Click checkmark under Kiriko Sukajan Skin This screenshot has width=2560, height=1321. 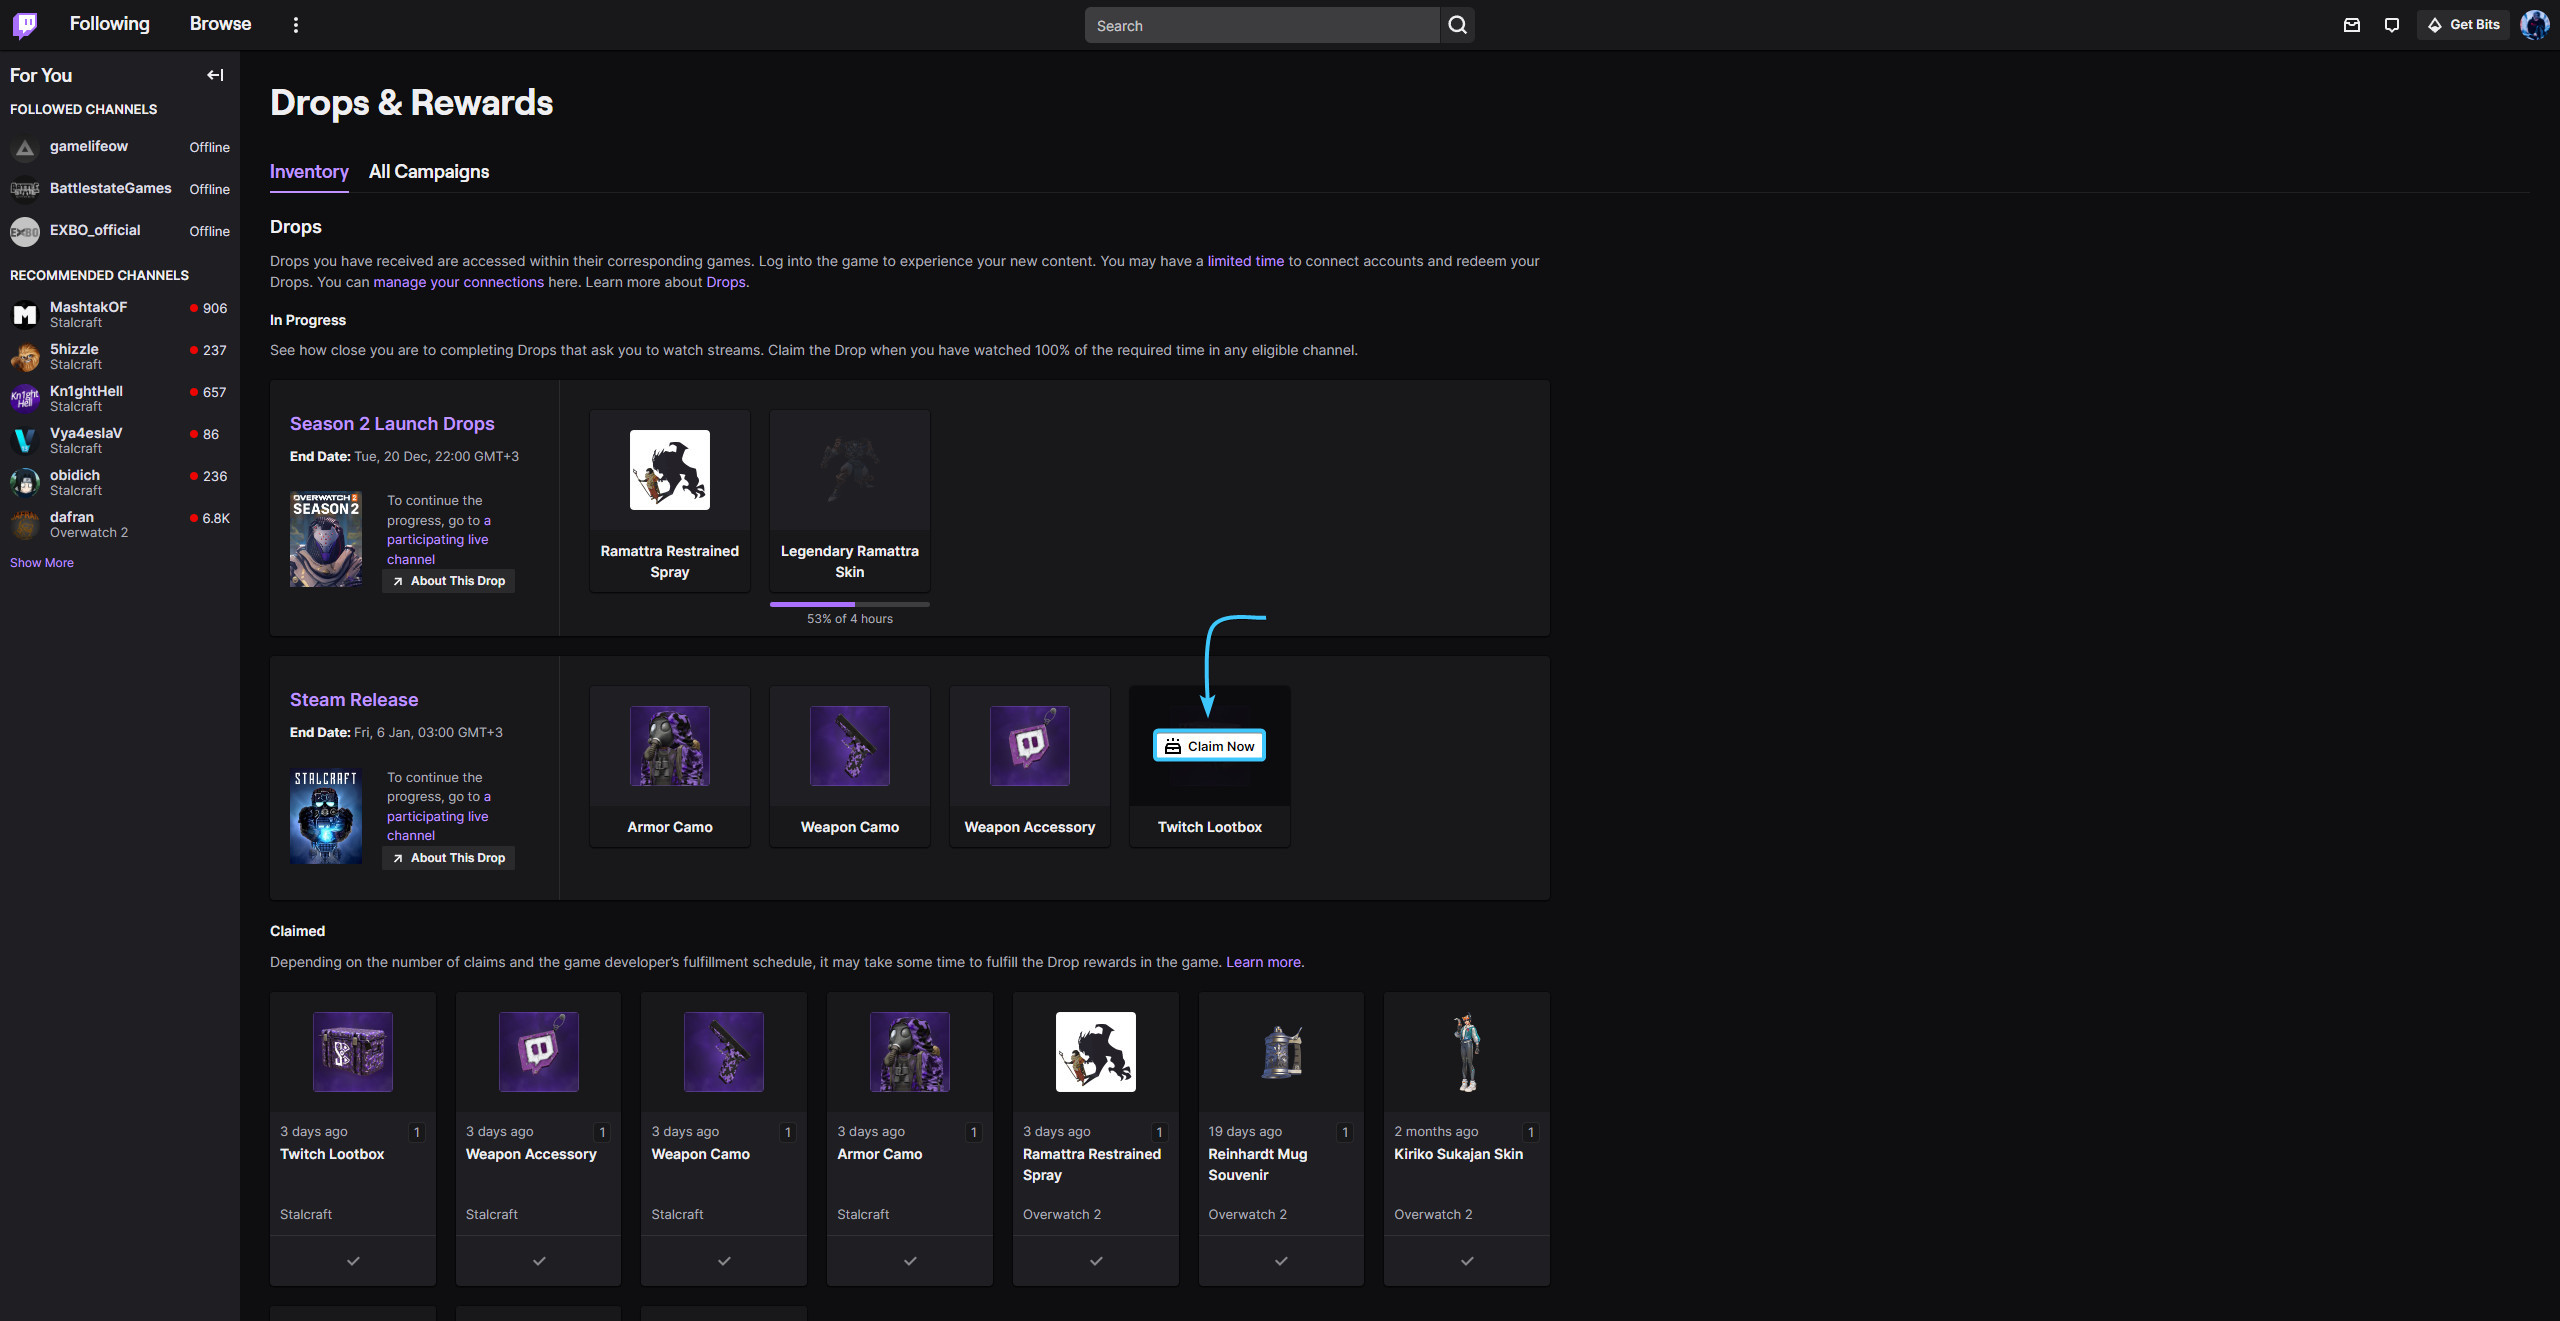pyautogui.click(x=1467, y=1261)
